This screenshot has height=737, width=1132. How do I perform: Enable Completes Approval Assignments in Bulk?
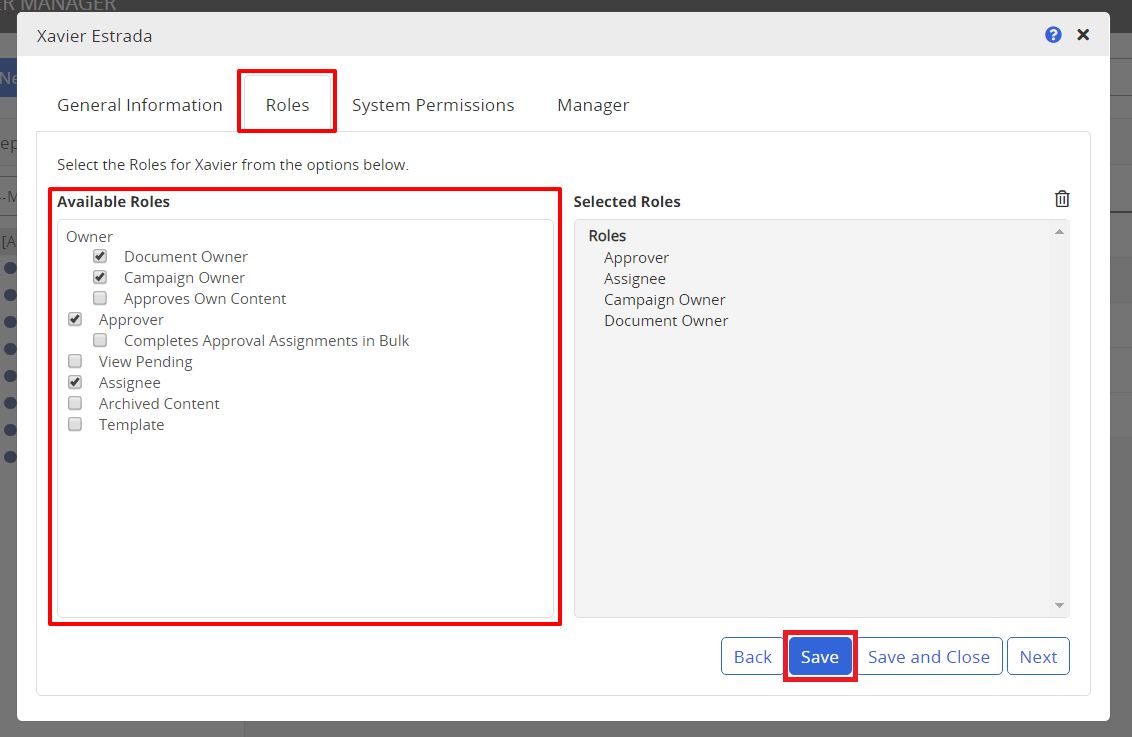pos(99,340)
